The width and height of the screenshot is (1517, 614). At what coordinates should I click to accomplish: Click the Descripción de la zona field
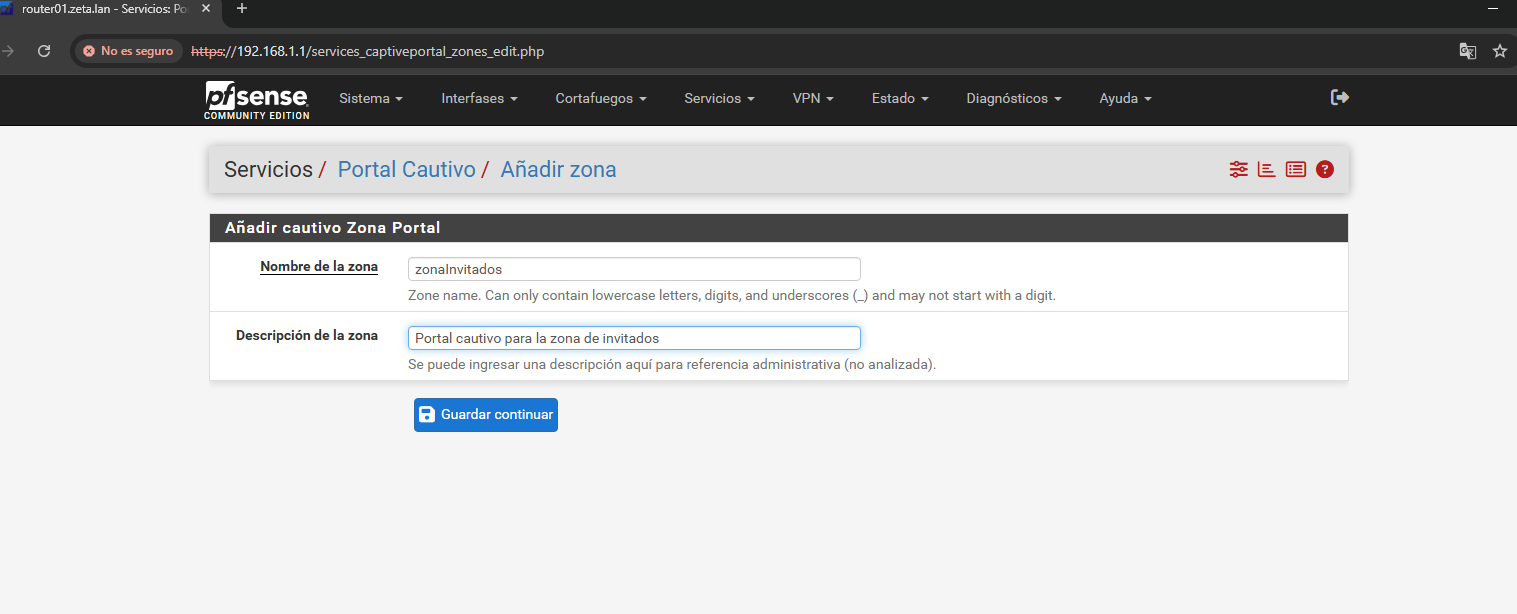point(634,338)
